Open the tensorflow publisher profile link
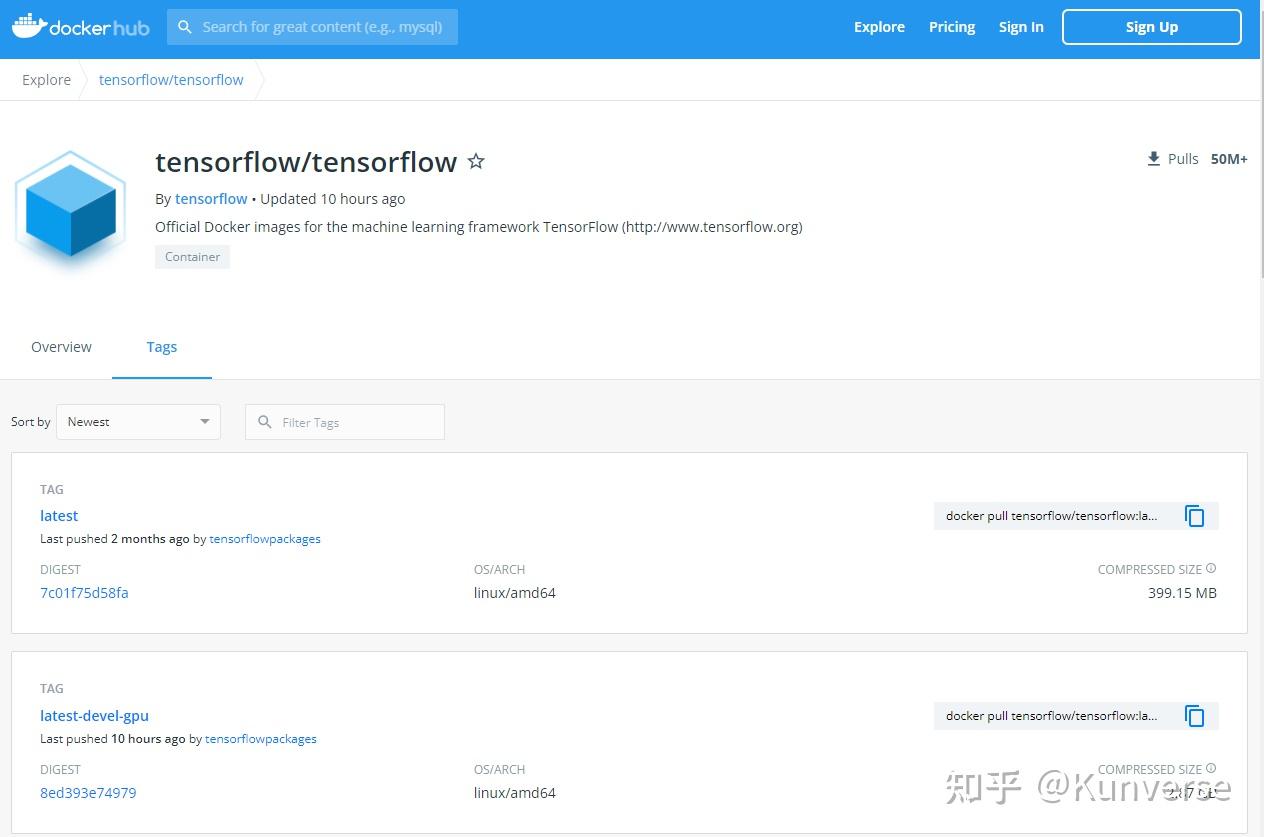Viewport: 1264px width, 837px height. click(211, 198)
